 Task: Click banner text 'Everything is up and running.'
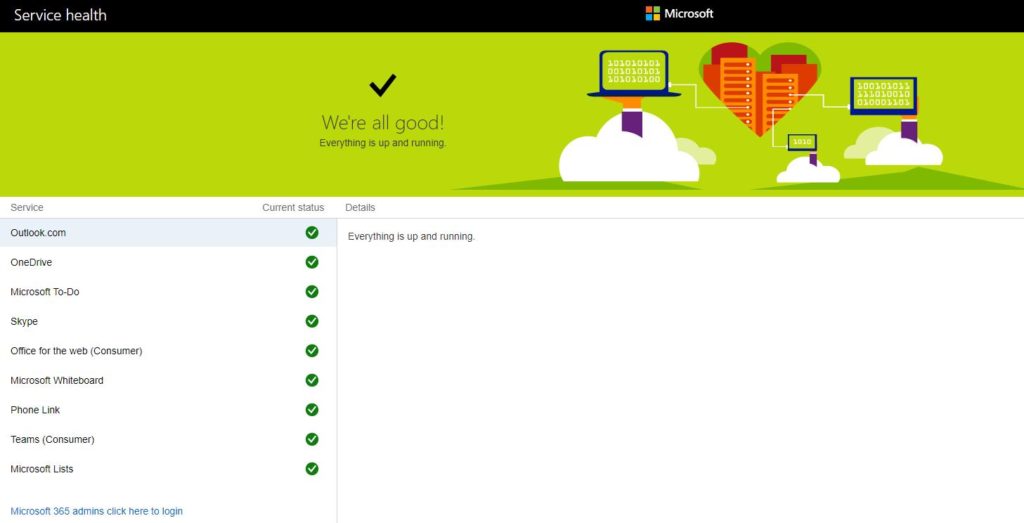coord(383,143)
